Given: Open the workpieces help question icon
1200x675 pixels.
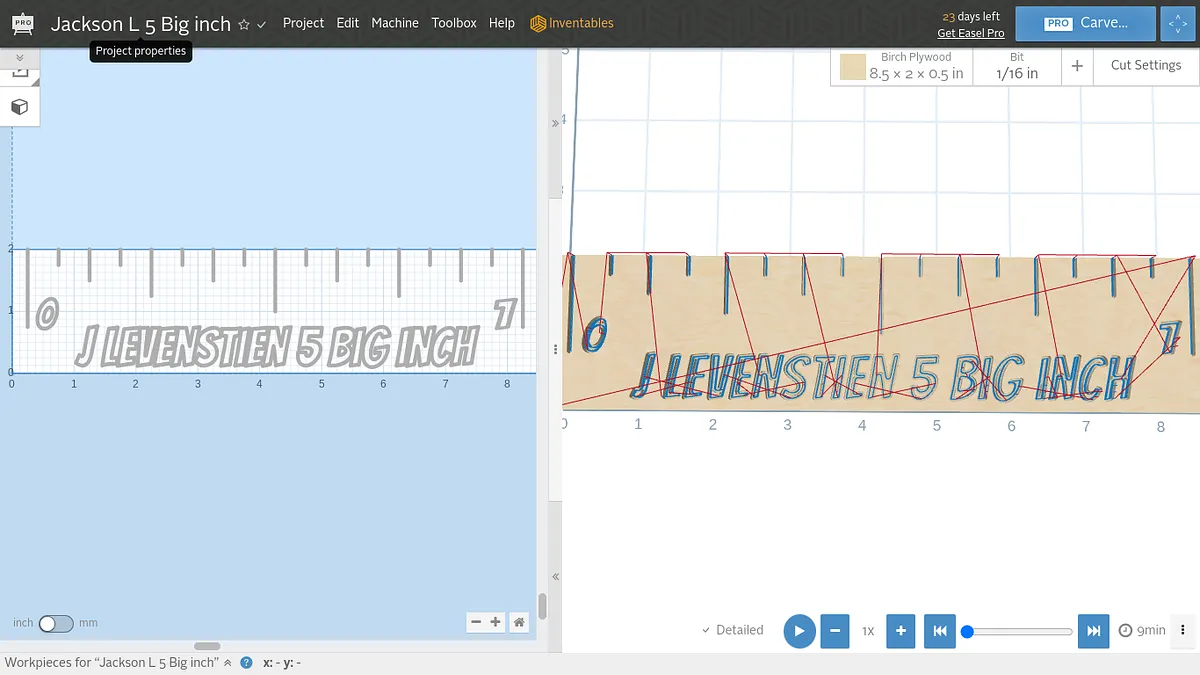Looking at the screenshot, I should point(246,662).
